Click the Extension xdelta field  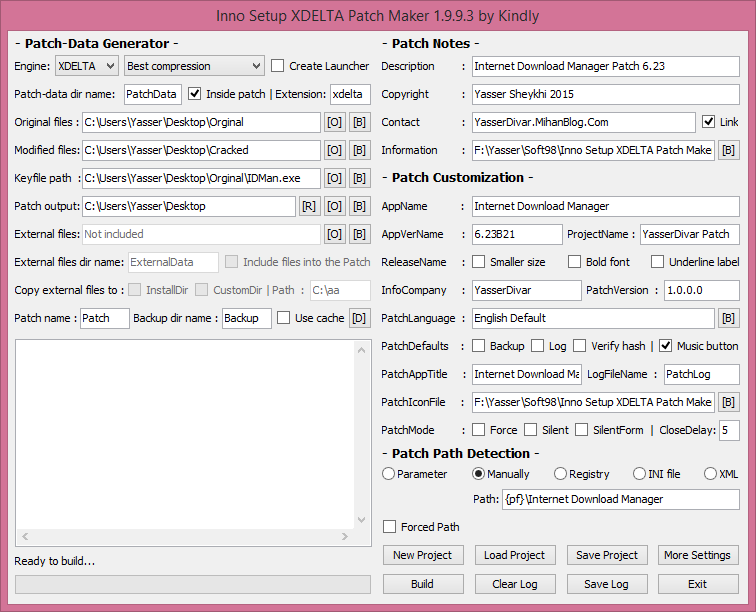(351, 95)
